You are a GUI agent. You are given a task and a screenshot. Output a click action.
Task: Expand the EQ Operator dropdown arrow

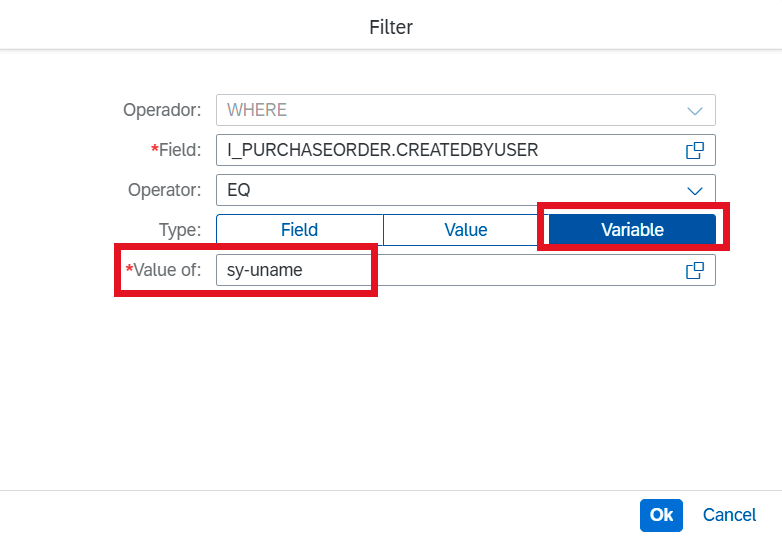pos(695,190)
